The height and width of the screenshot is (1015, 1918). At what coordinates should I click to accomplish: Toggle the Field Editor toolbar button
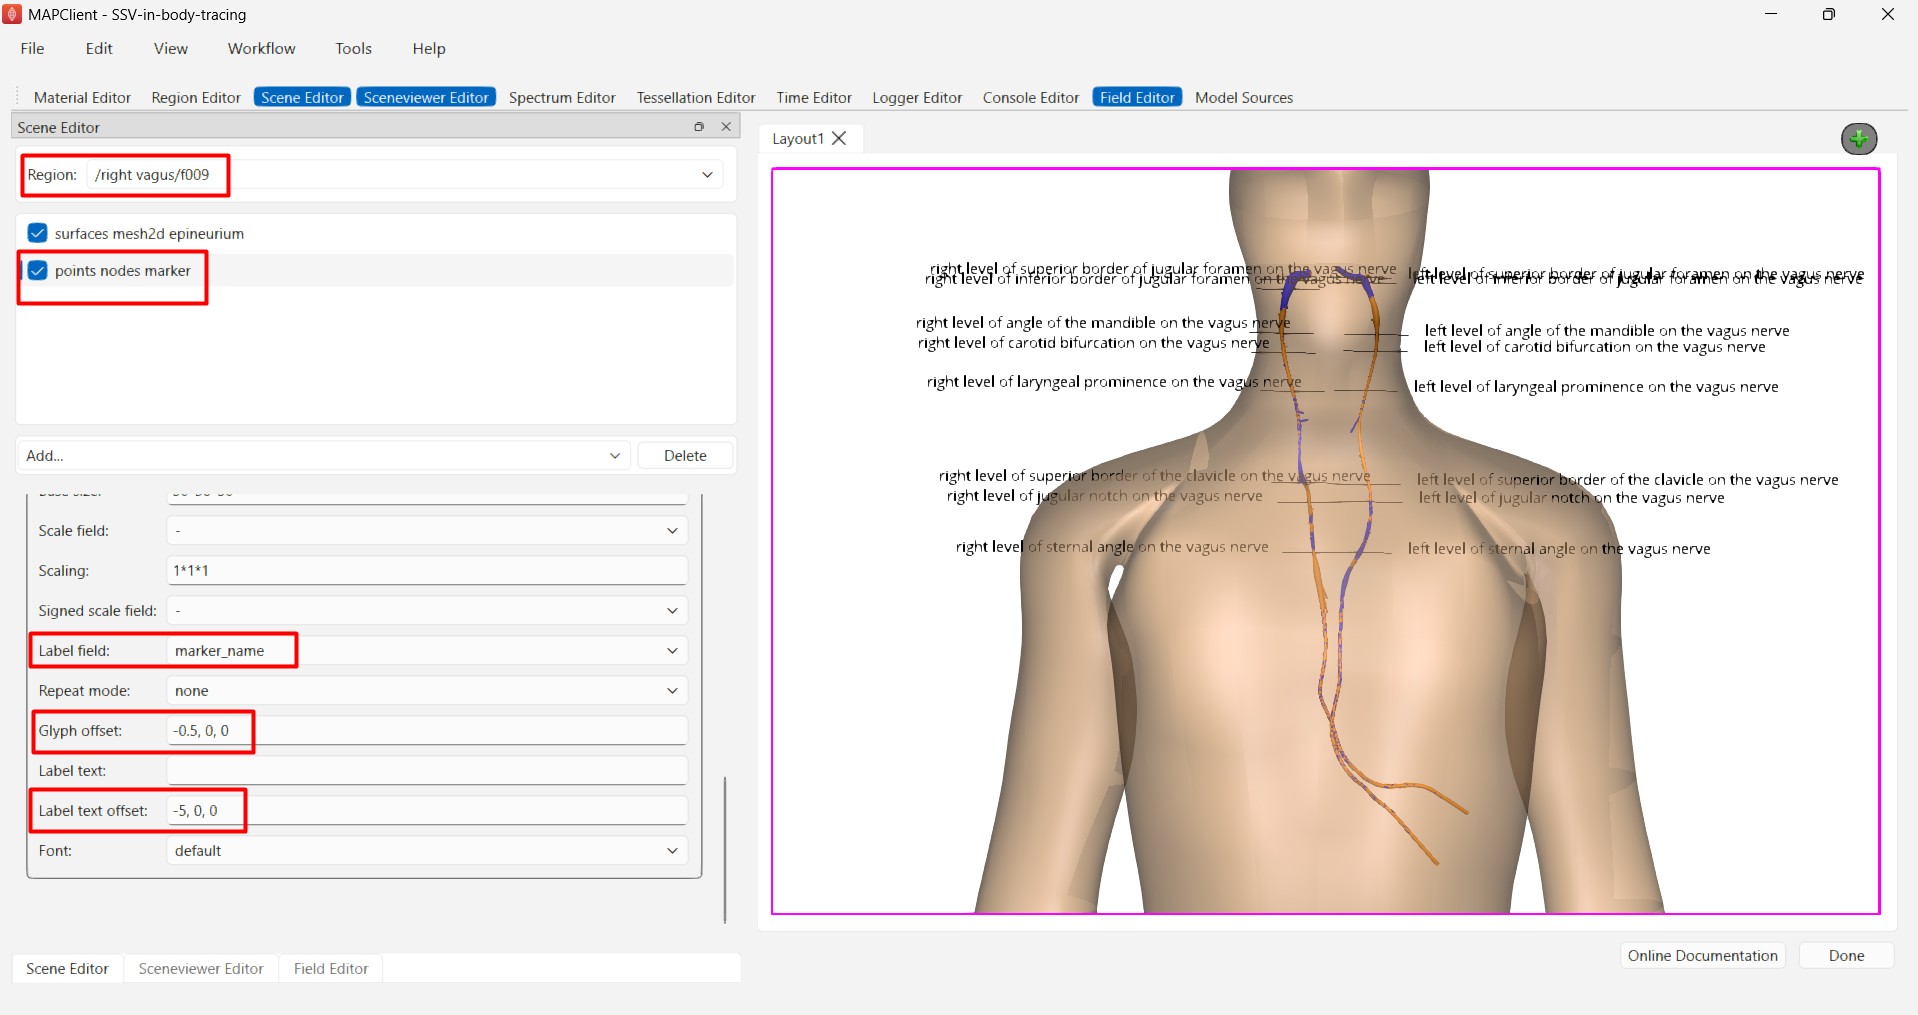pyautogui.click(x=1137, y=97)
